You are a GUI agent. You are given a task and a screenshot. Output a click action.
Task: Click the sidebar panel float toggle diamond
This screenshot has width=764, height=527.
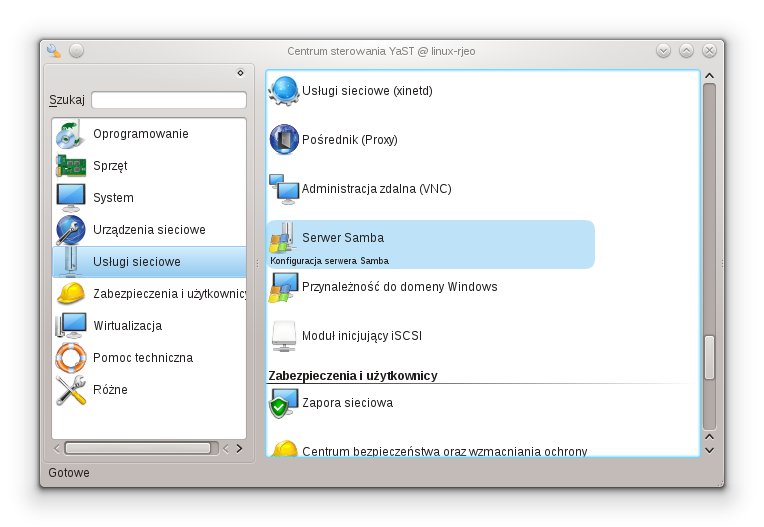pos(240,72)
